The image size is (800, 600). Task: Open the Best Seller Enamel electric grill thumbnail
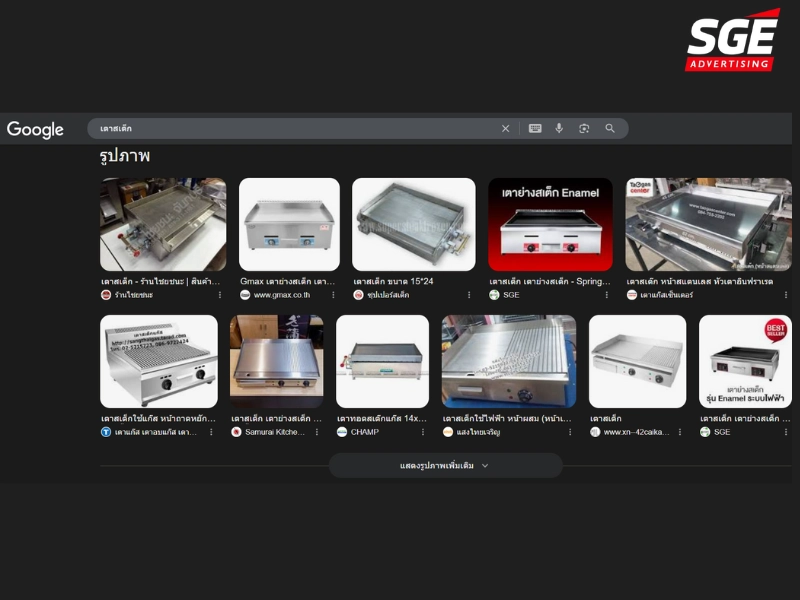point(745,361)
